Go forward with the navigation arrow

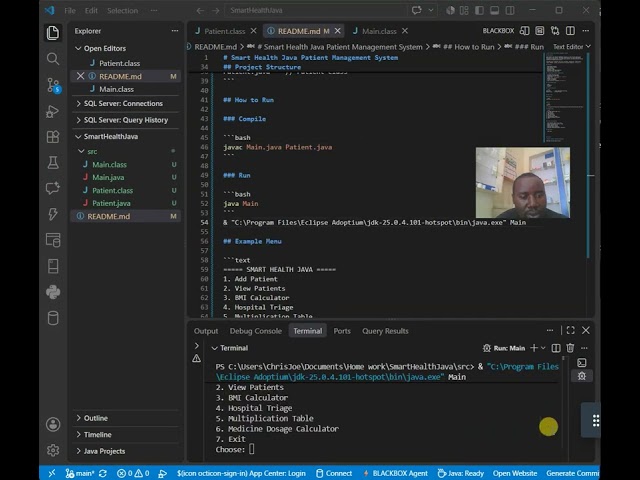click(216, 11)
